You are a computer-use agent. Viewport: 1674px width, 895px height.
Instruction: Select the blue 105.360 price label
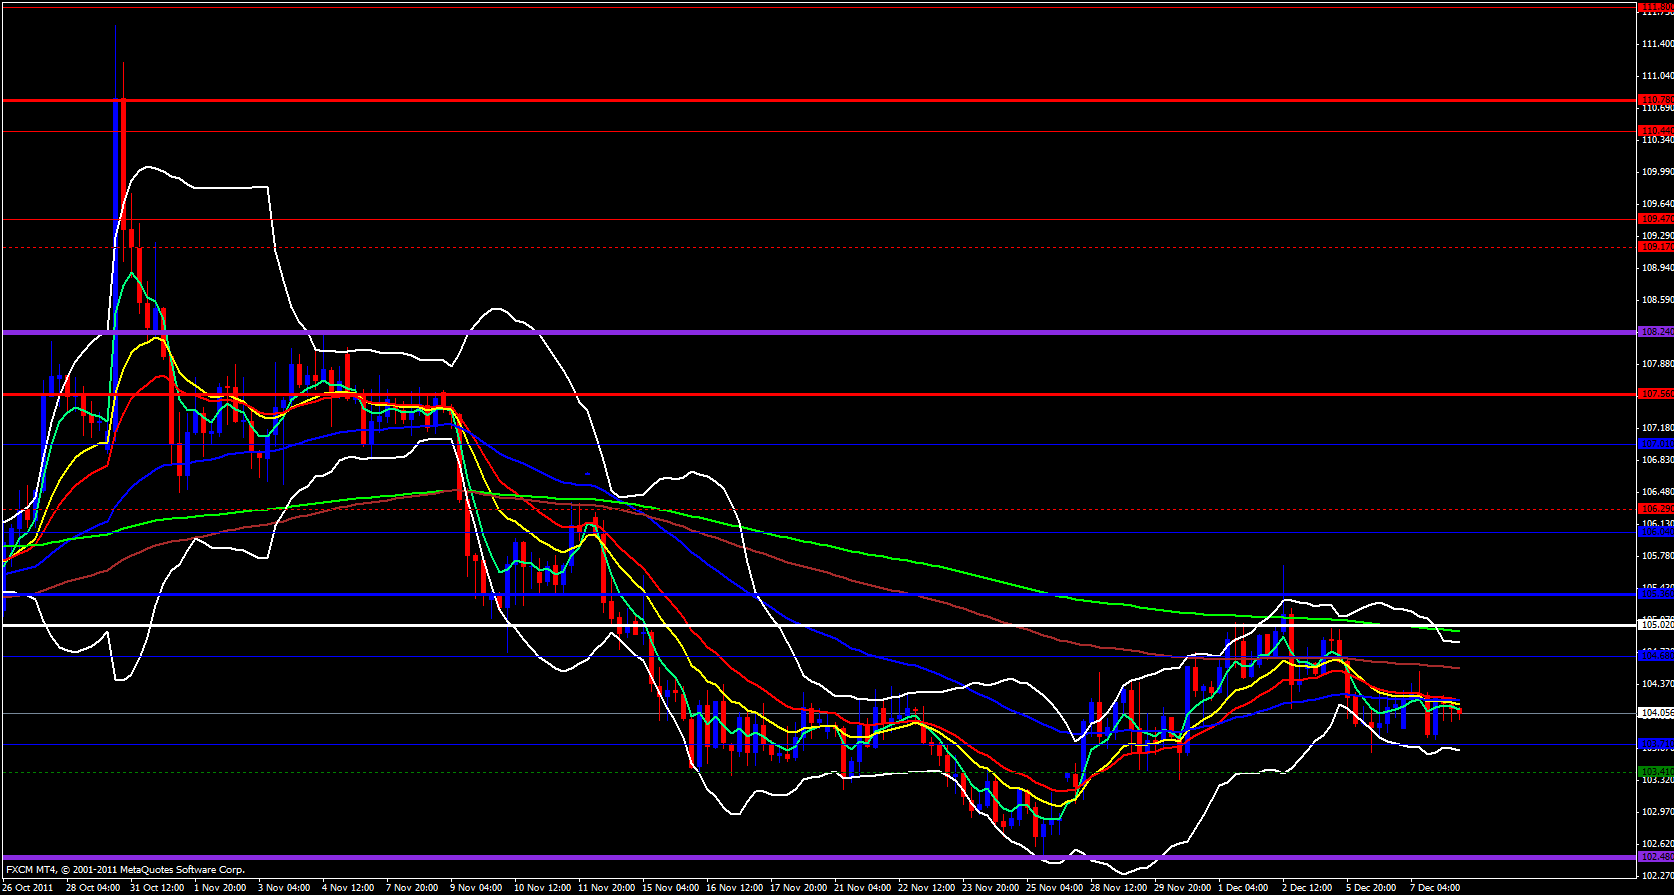1656,594
